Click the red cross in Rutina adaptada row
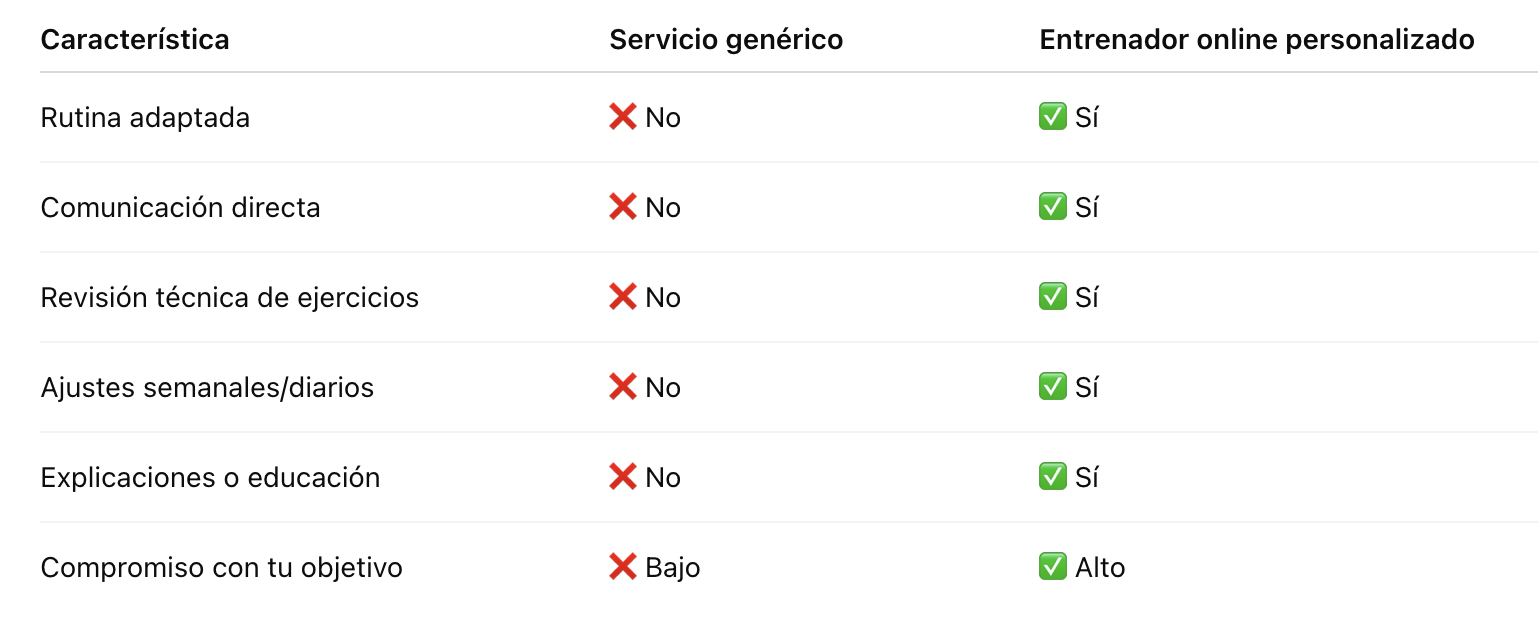This screenshot has height=626, width=1538. [x=622, y=118]
